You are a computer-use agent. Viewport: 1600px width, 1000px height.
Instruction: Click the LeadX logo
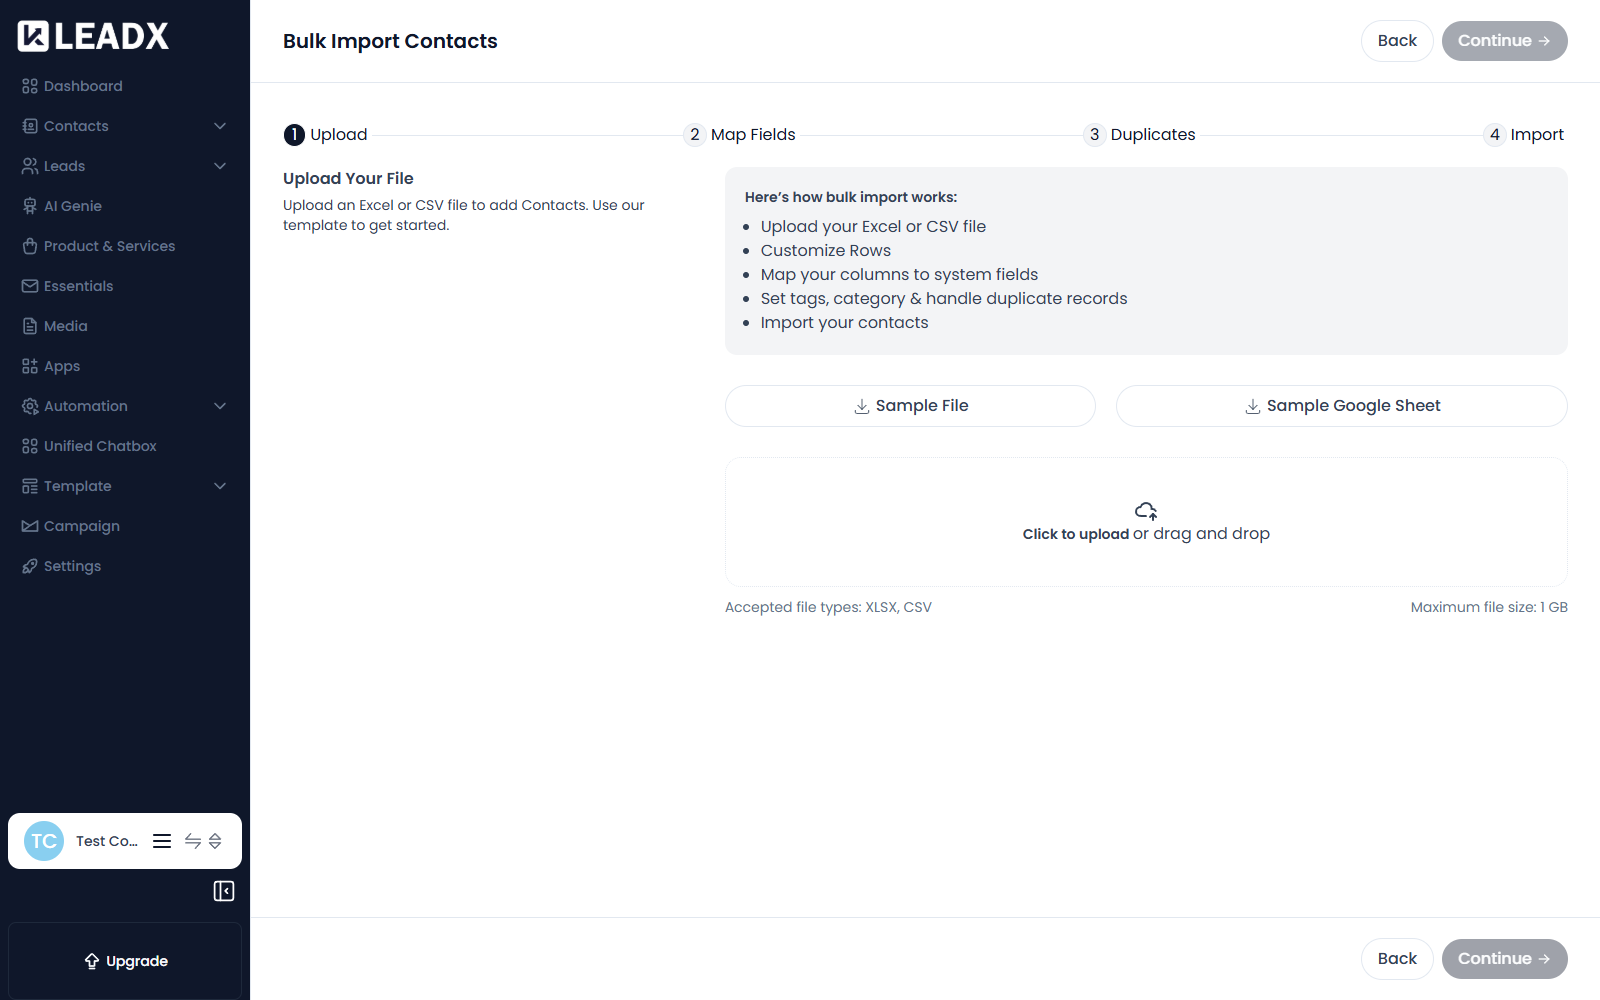click(x=93, y=36)
